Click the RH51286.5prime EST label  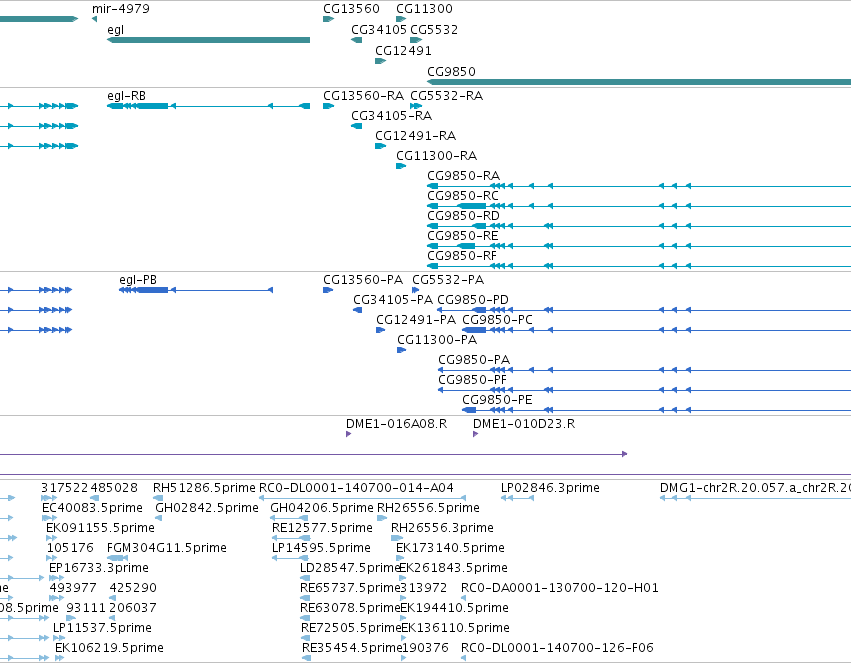tap(204, 488)
